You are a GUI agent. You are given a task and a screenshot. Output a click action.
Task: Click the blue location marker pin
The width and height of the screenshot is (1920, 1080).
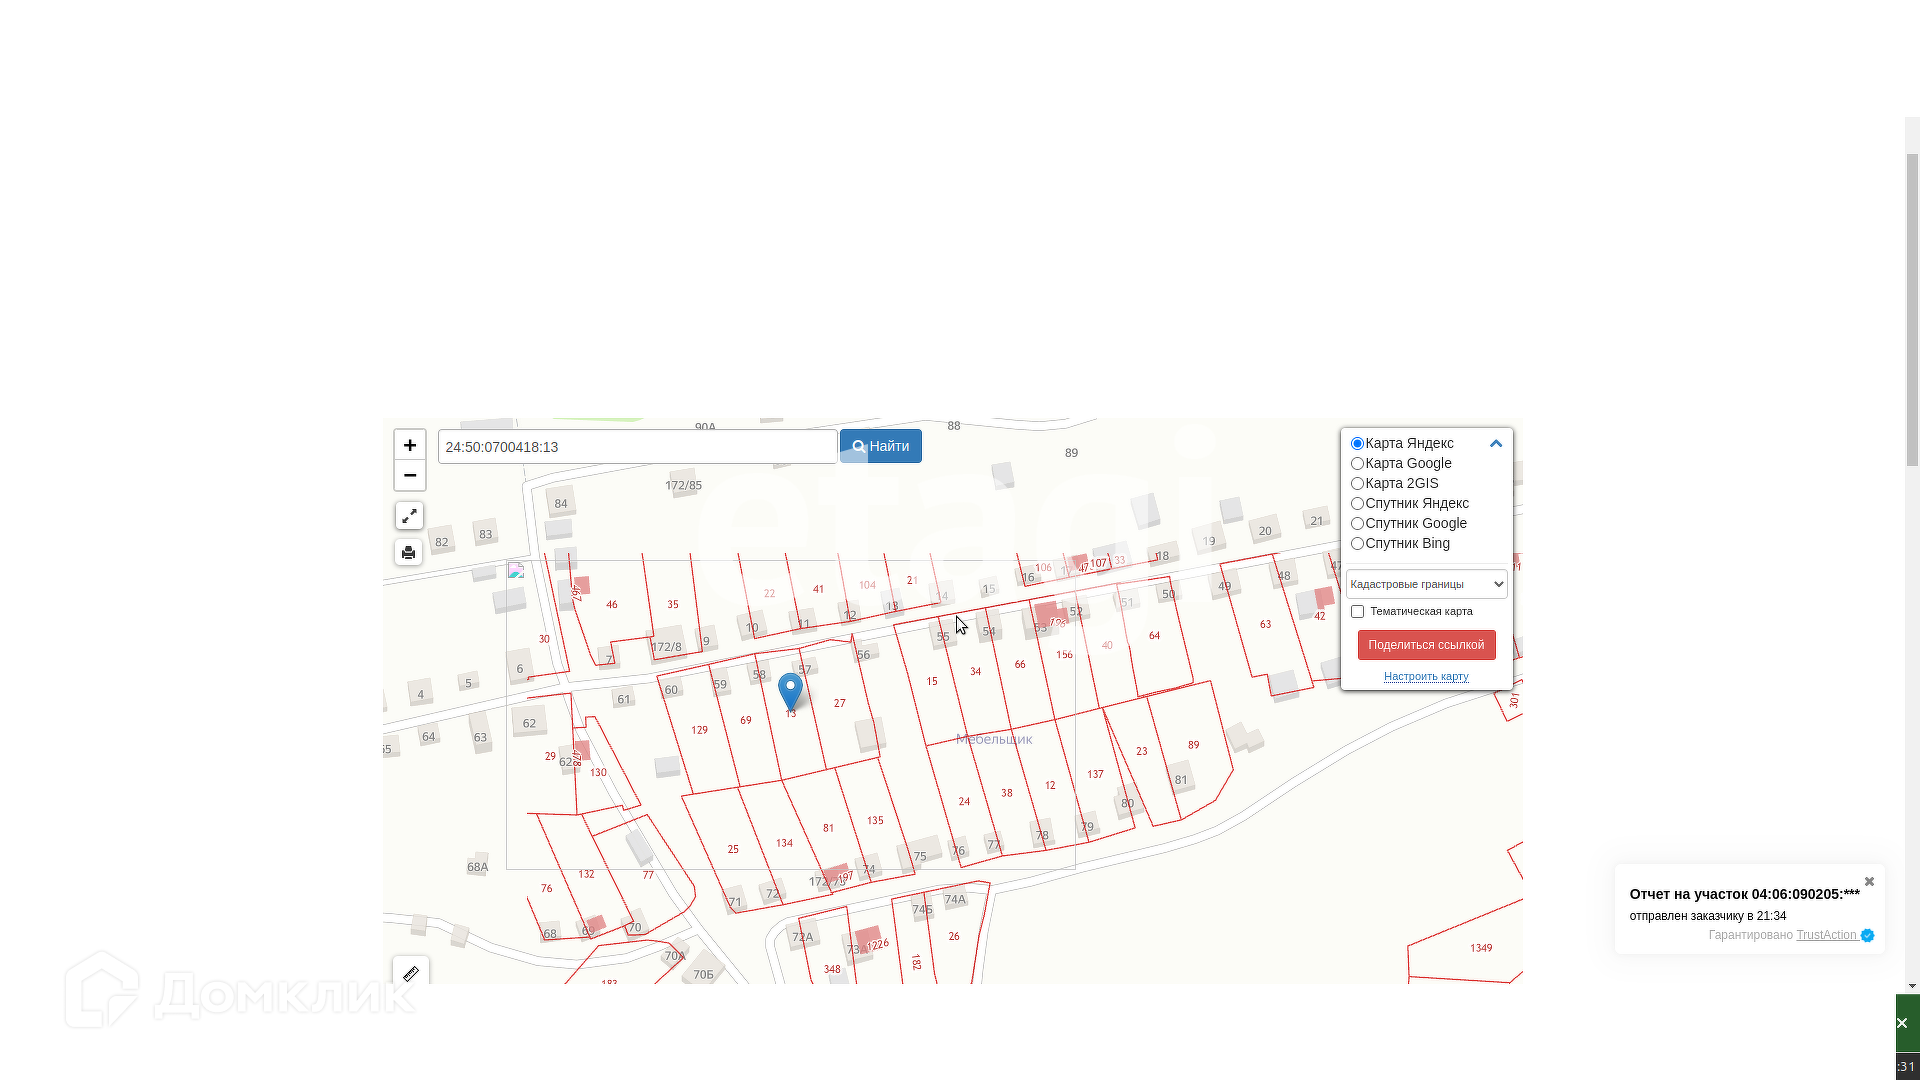click(x=790, y=690)
